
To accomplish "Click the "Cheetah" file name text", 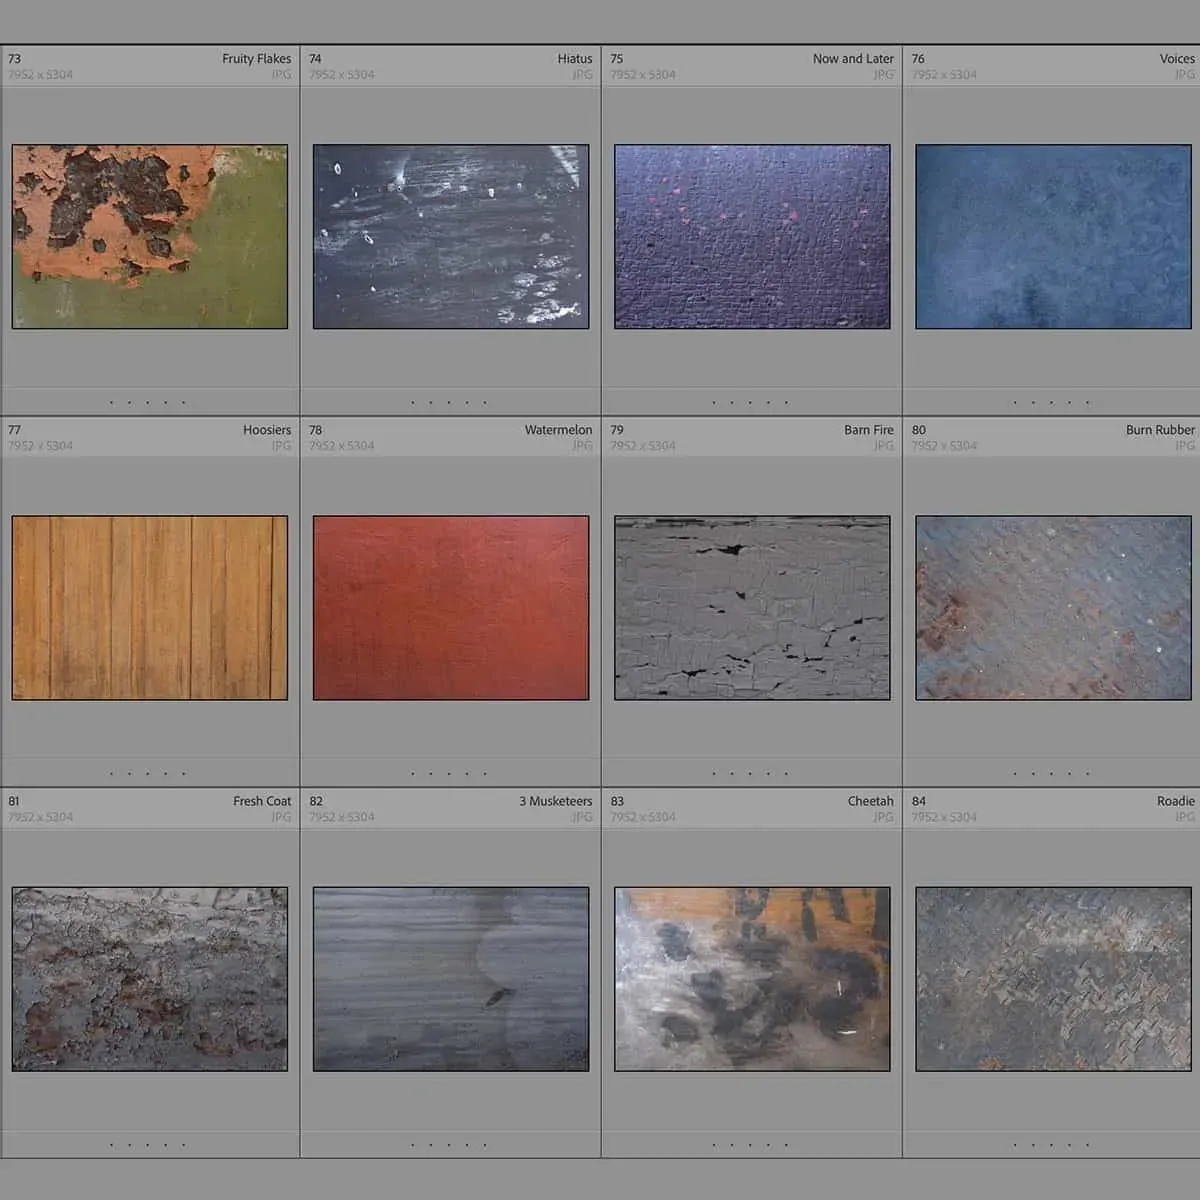I will click(870, 801).
